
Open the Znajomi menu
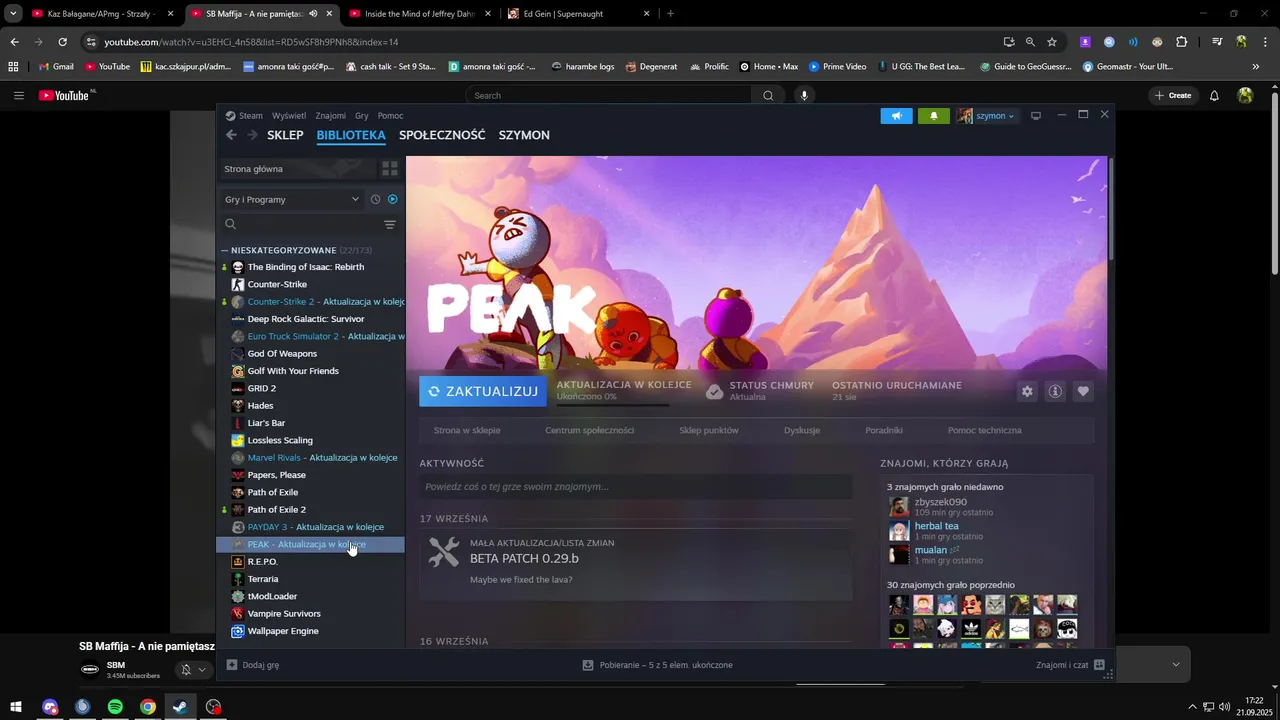[330, 116]
